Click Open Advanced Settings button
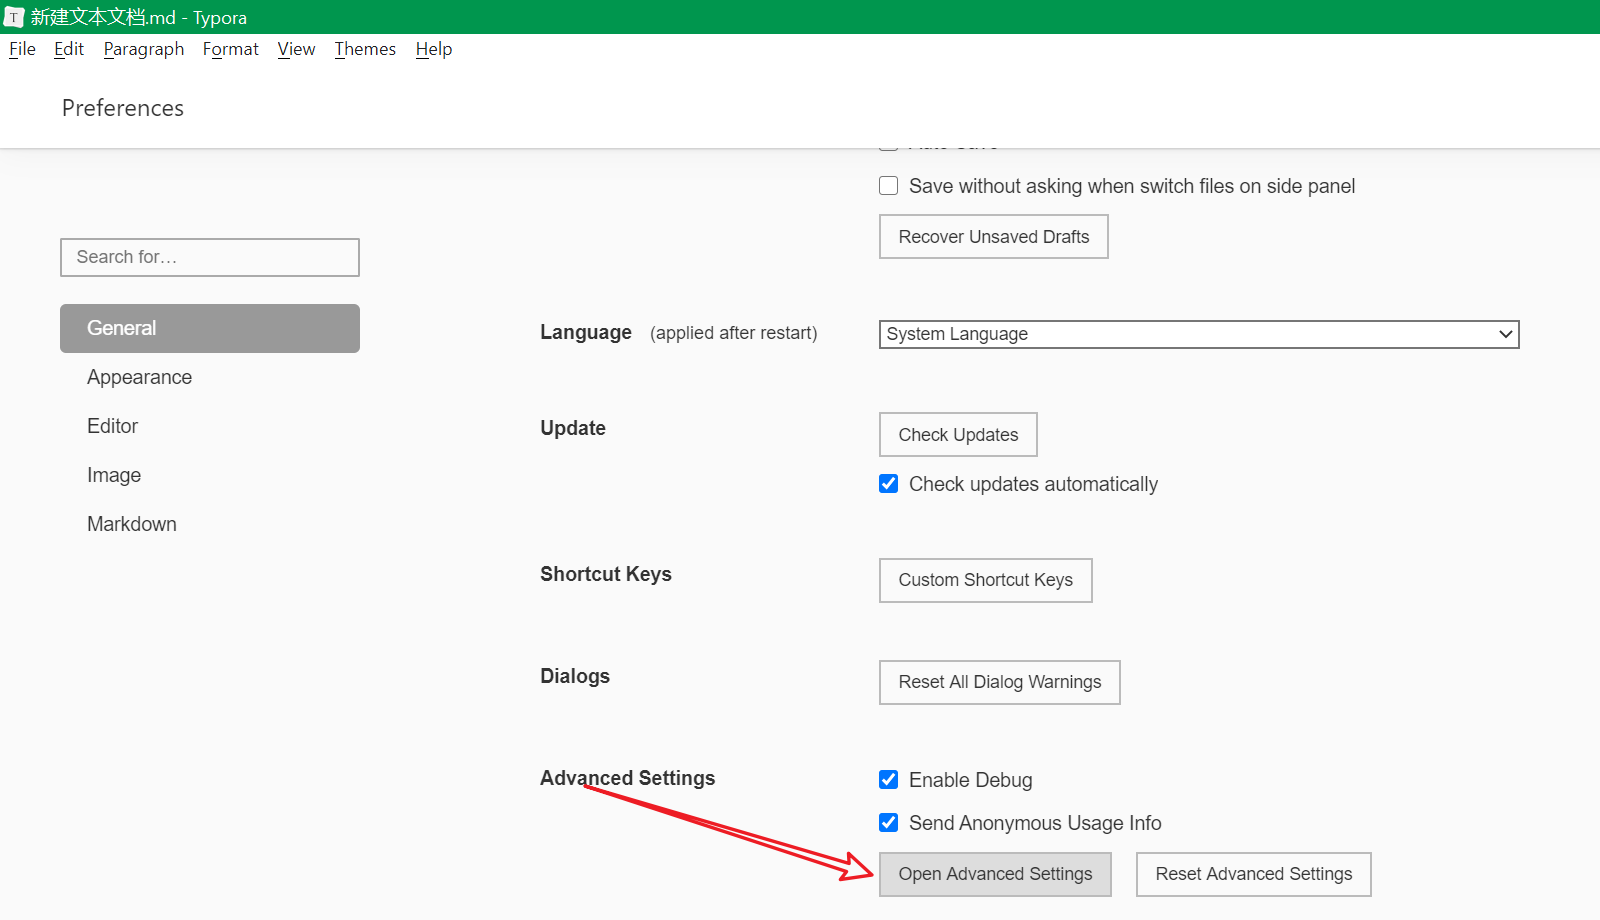 point(995,874)
